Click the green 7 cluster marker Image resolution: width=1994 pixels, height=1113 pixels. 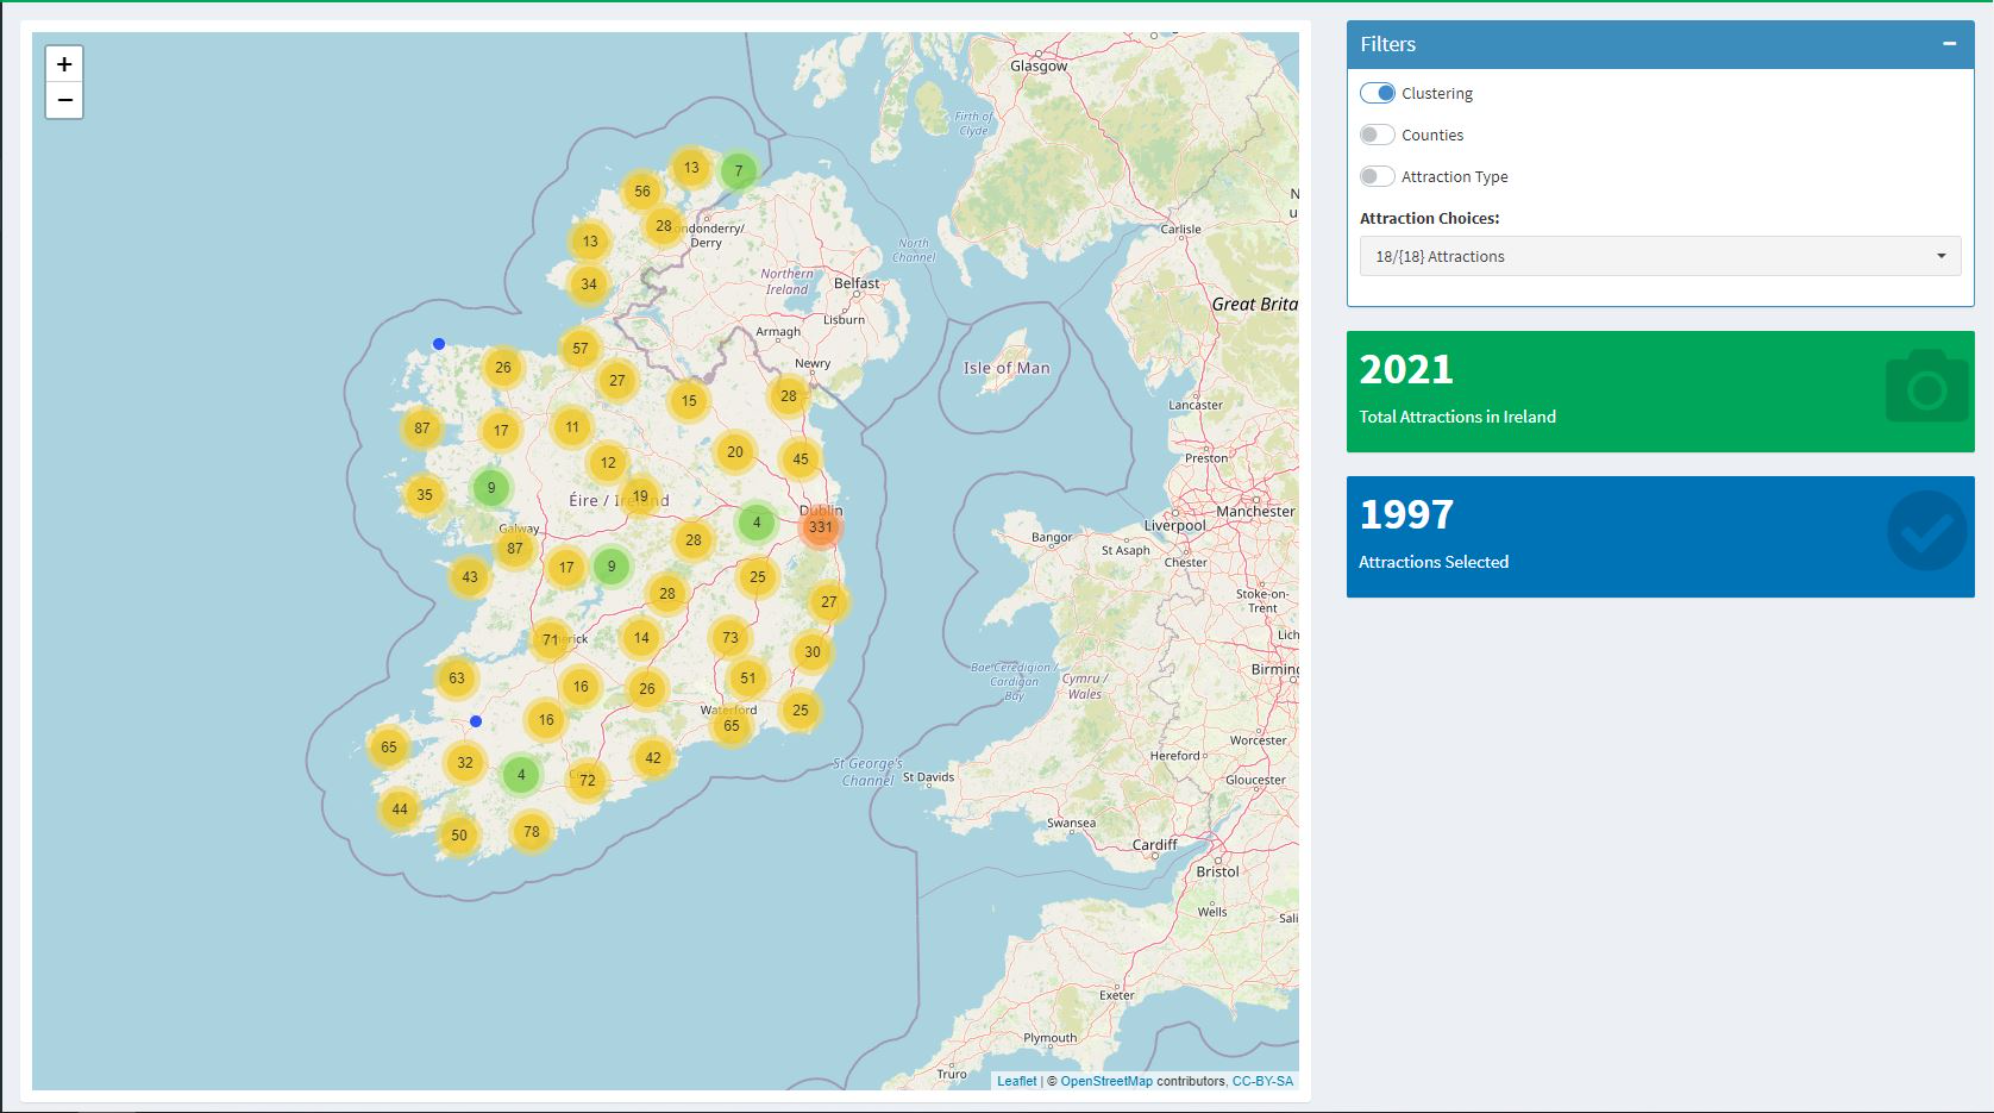click(738, 171)
